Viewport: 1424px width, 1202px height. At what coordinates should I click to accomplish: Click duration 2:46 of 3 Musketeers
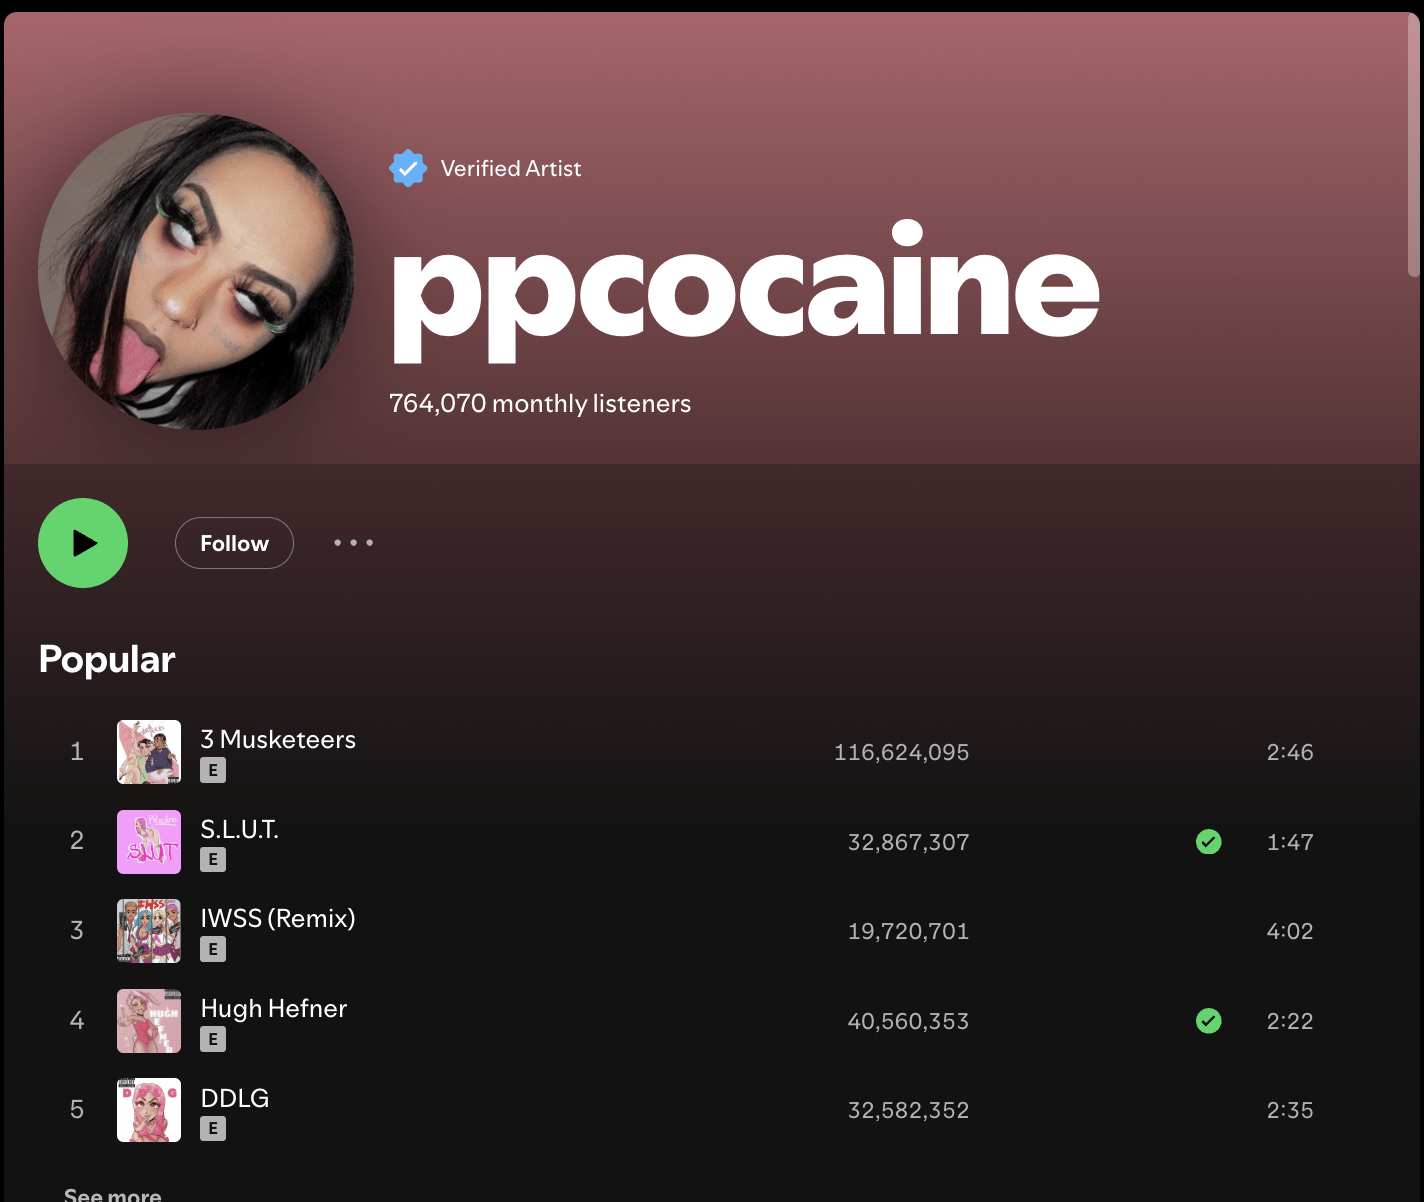pos(1290,752)
